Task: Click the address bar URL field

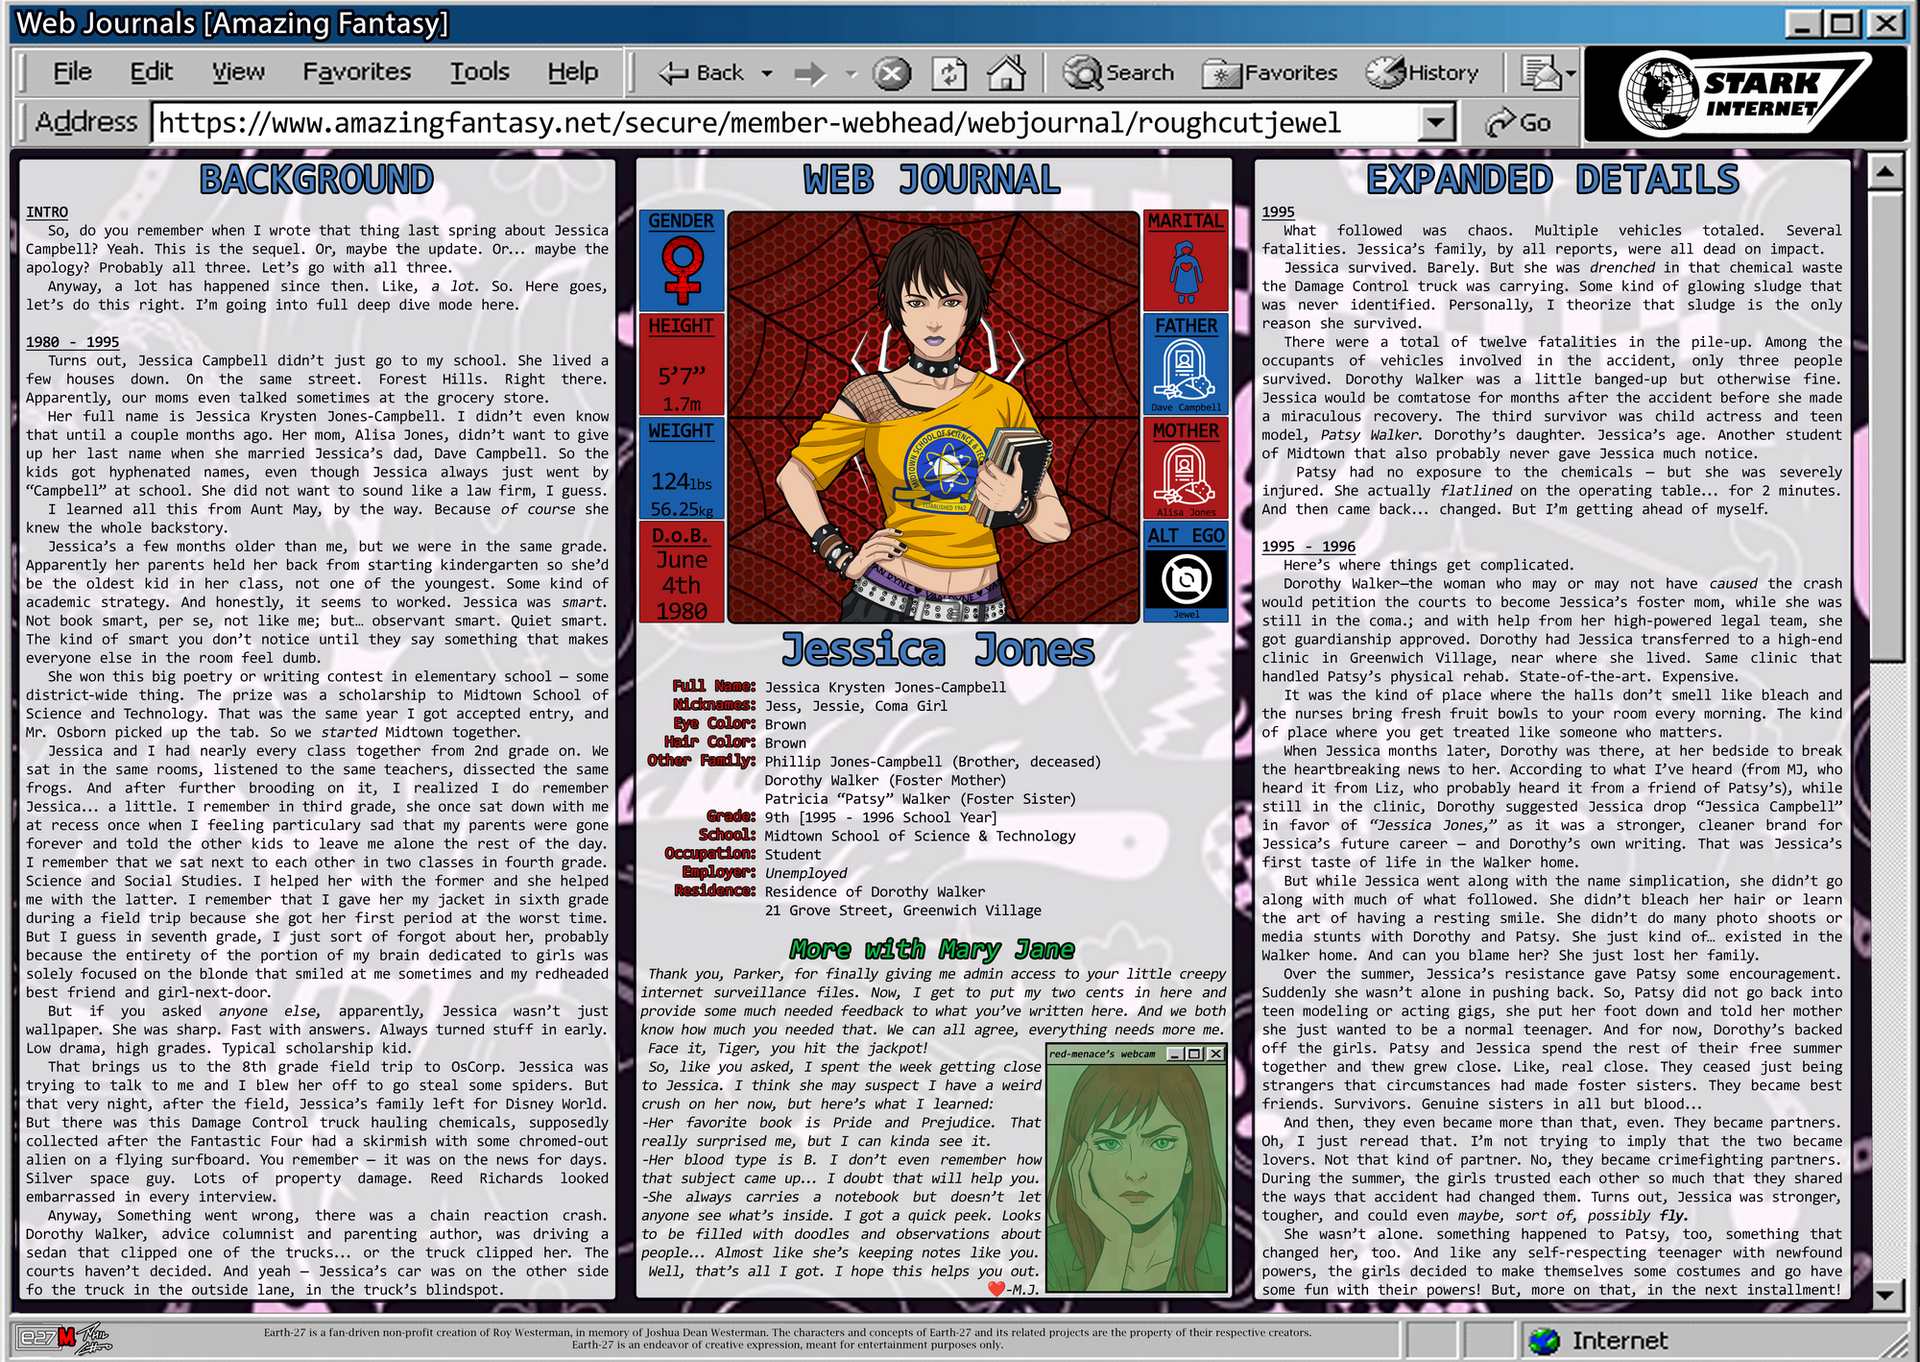Action: 785,123
